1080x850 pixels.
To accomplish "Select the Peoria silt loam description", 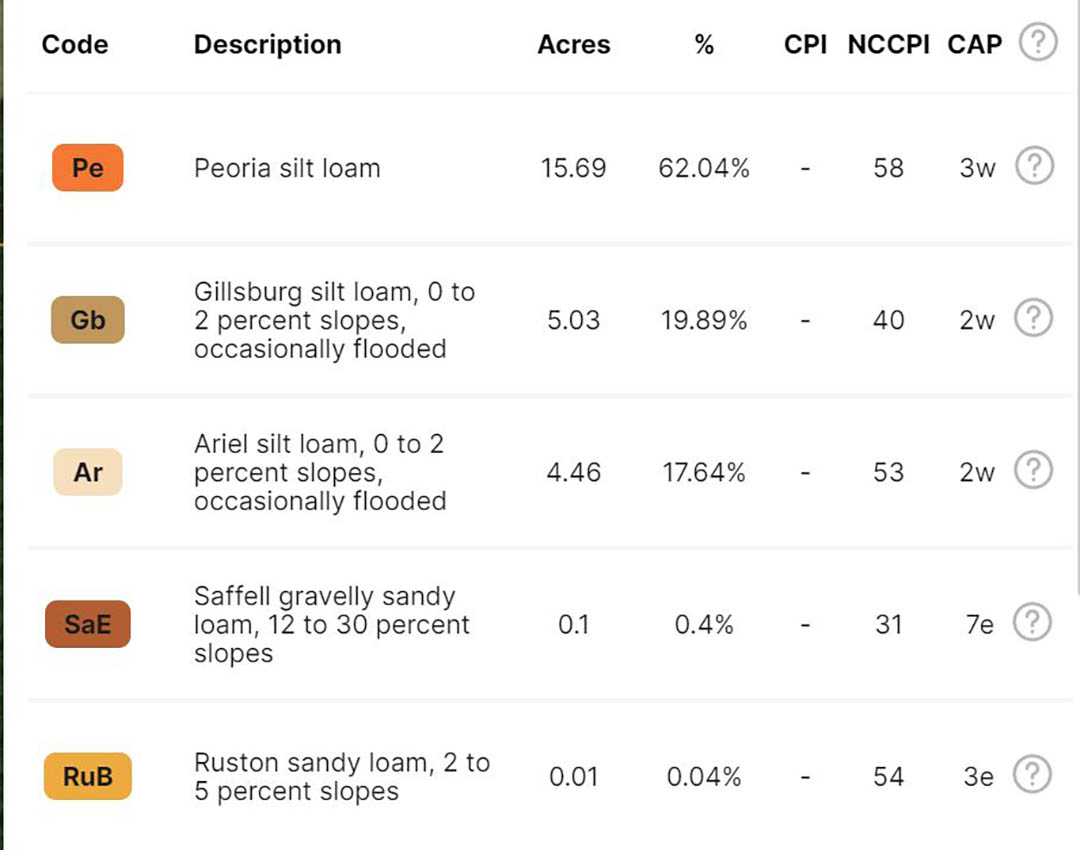I will point(287,168).
